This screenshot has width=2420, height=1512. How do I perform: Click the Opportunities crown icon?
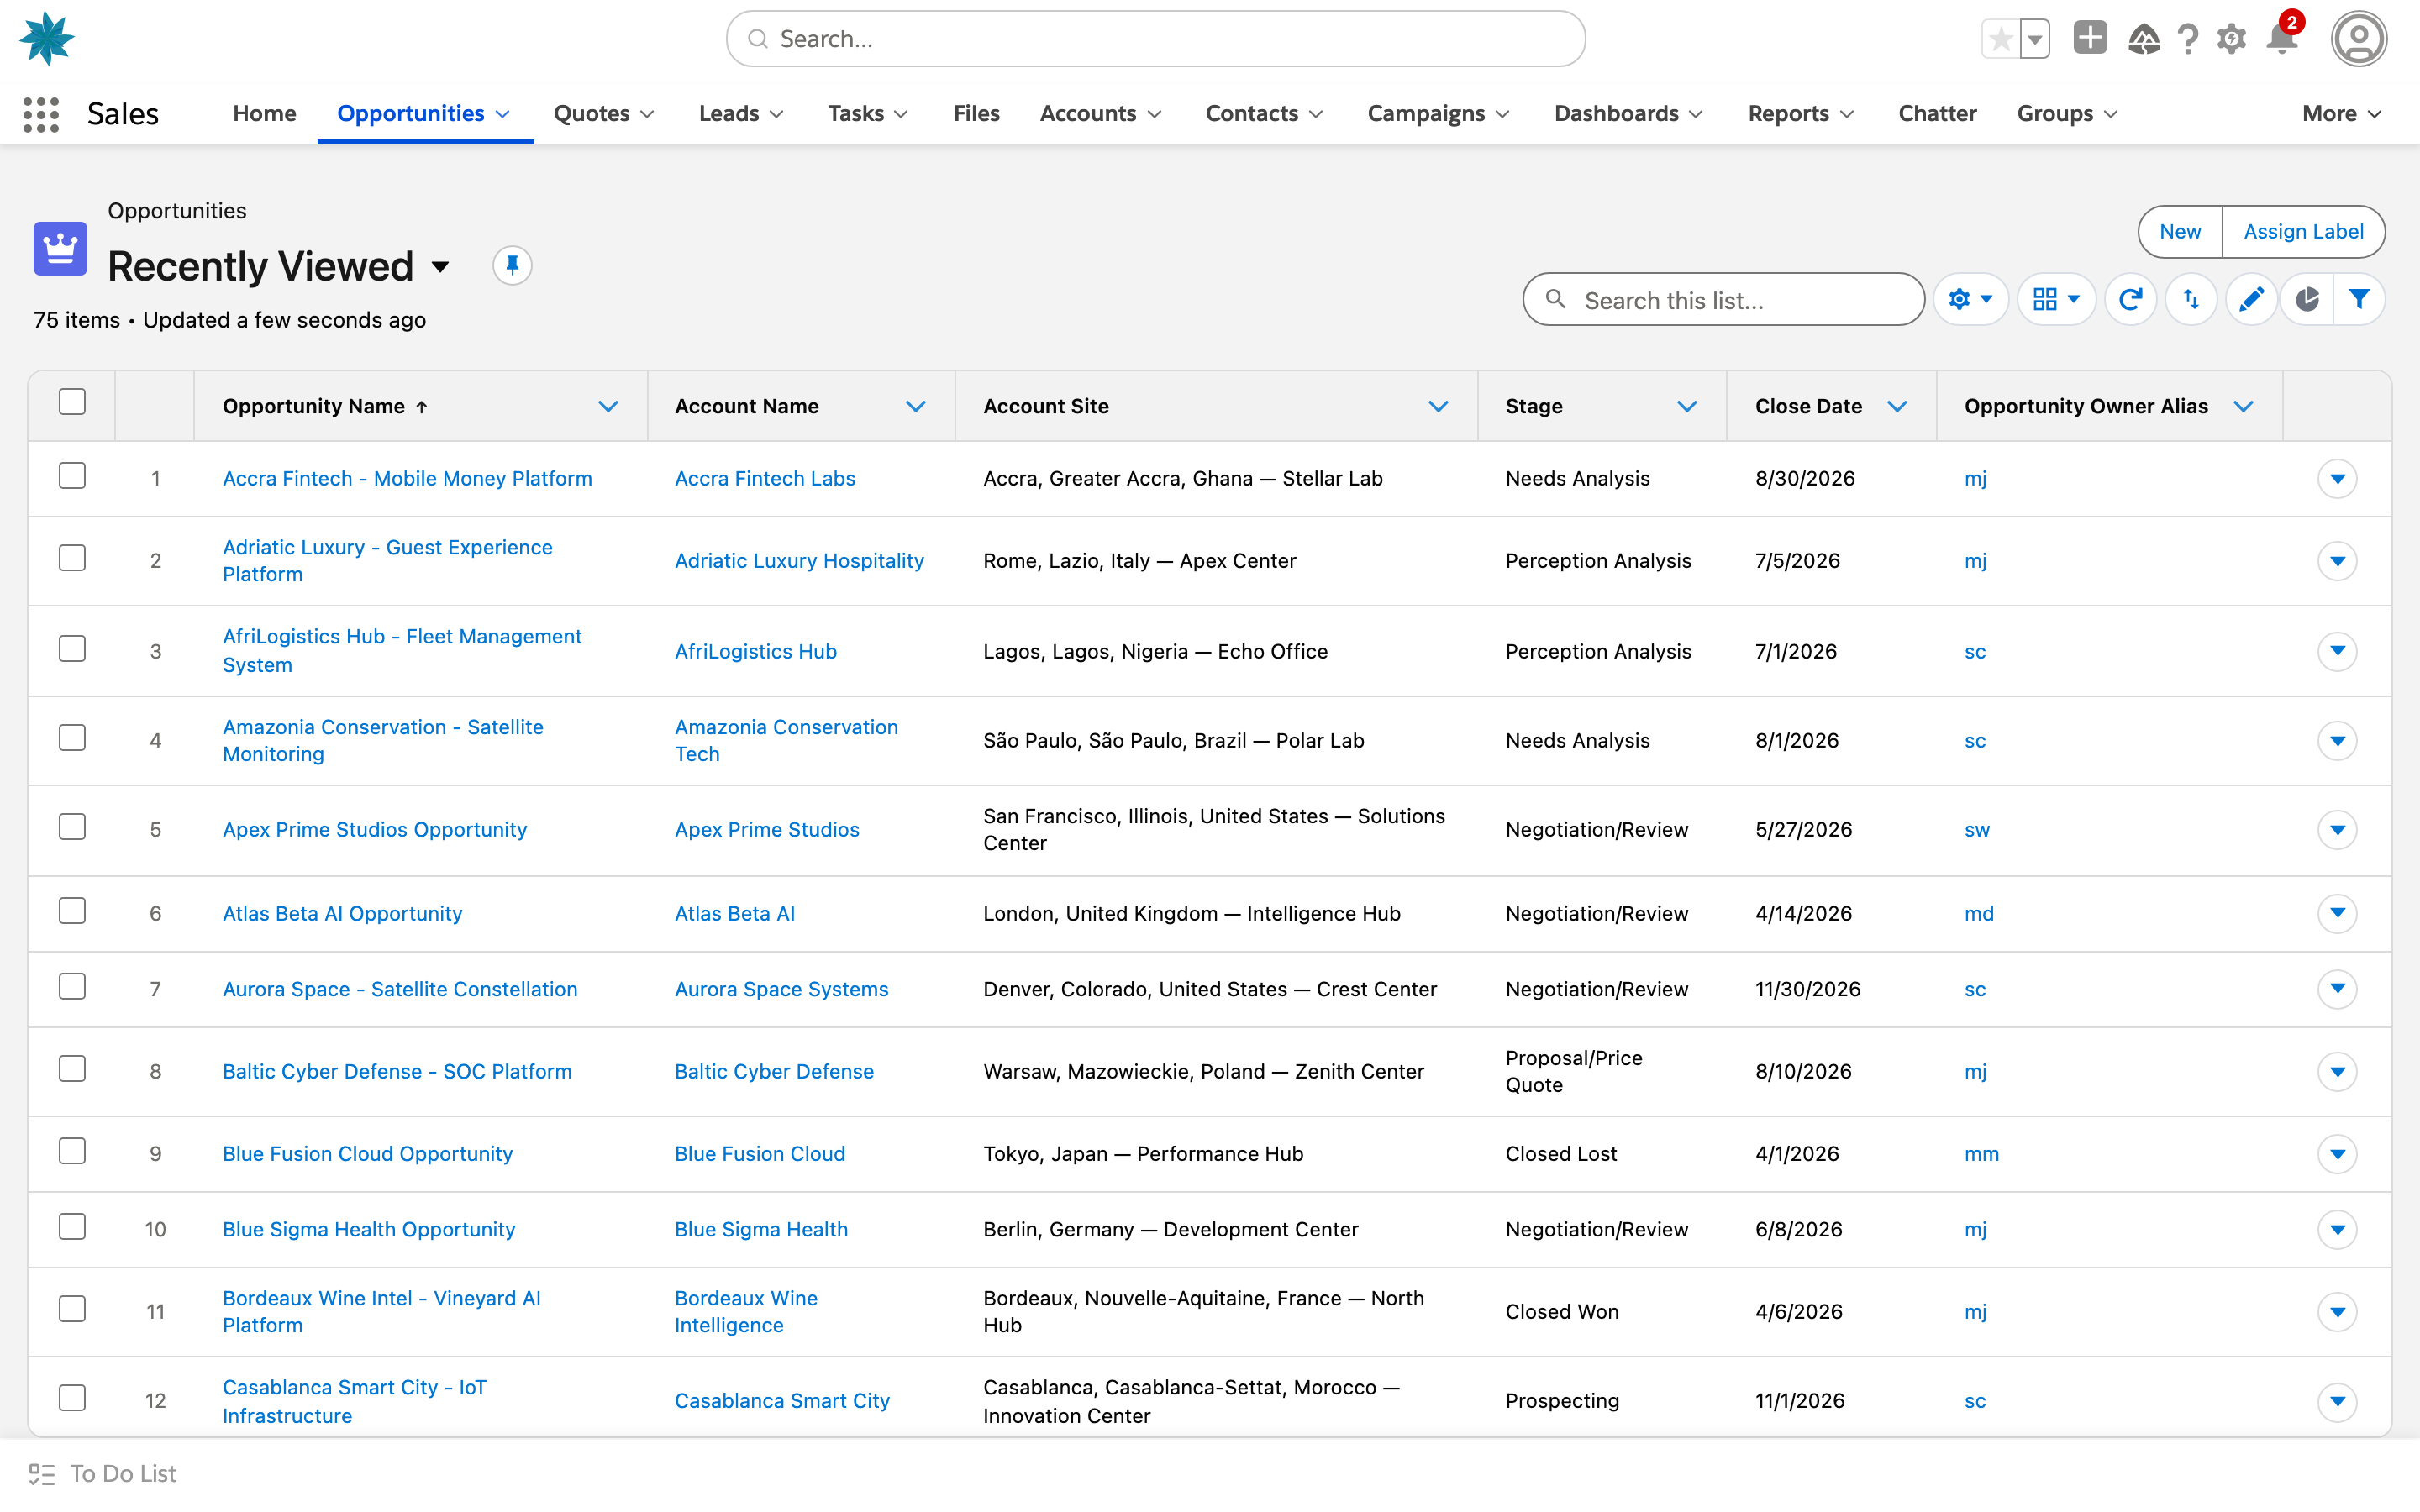(x=60, y=248)
